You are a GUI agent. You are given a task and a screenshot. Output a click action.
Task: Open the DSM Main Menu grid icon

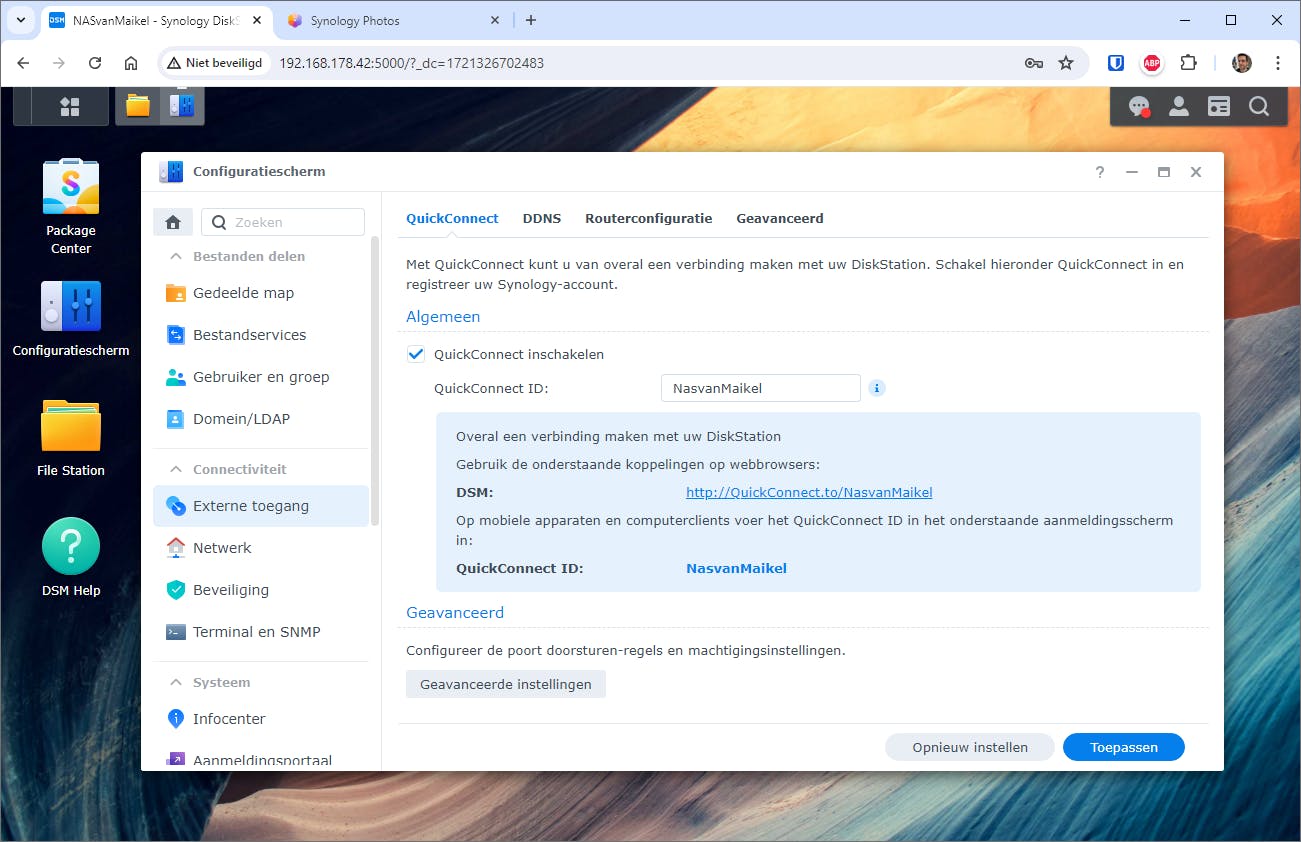[x=70, y=106]
